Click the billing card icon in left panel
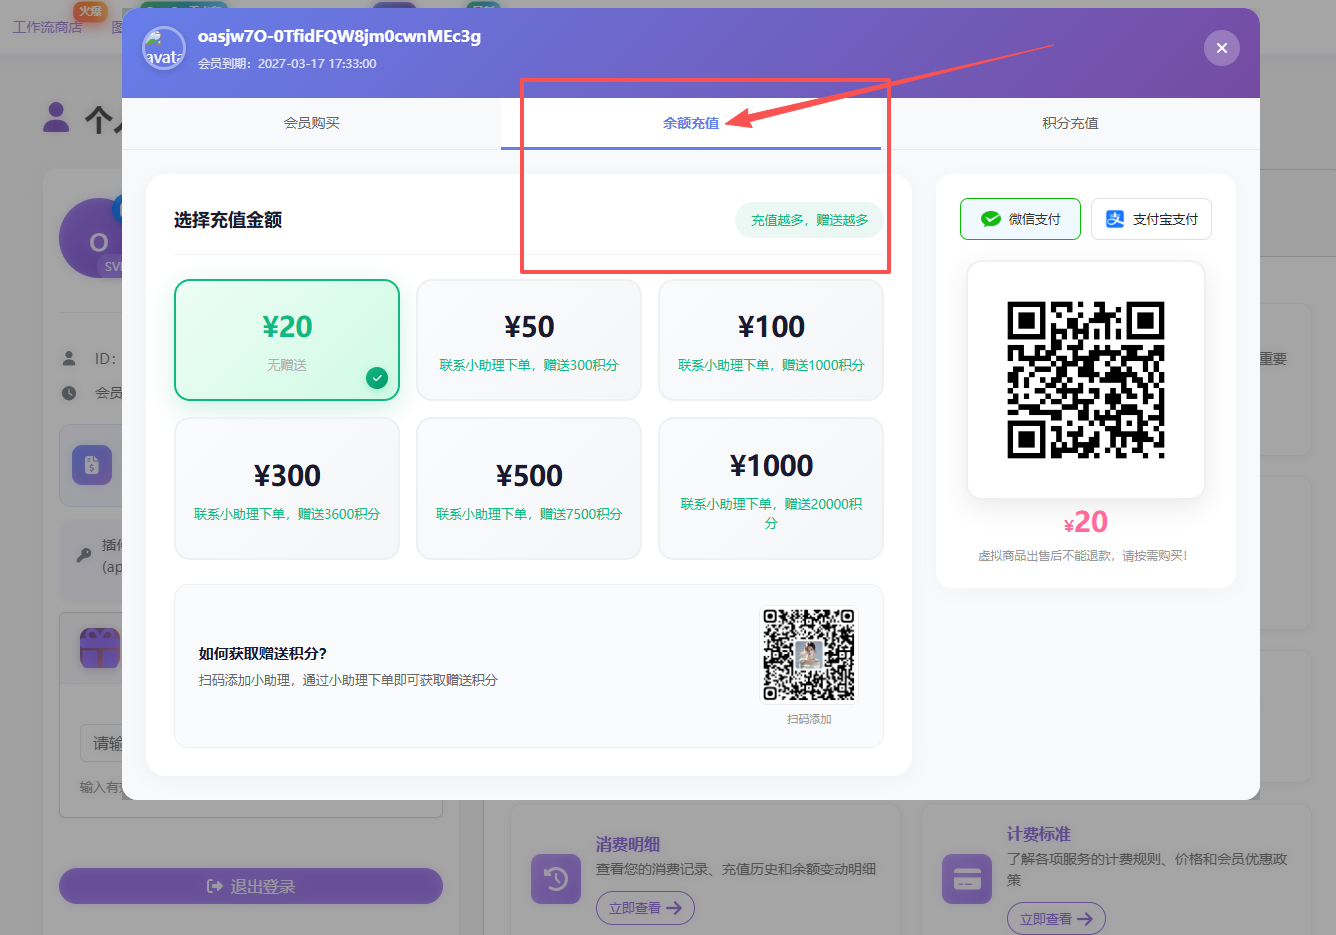 click(92, 466)
